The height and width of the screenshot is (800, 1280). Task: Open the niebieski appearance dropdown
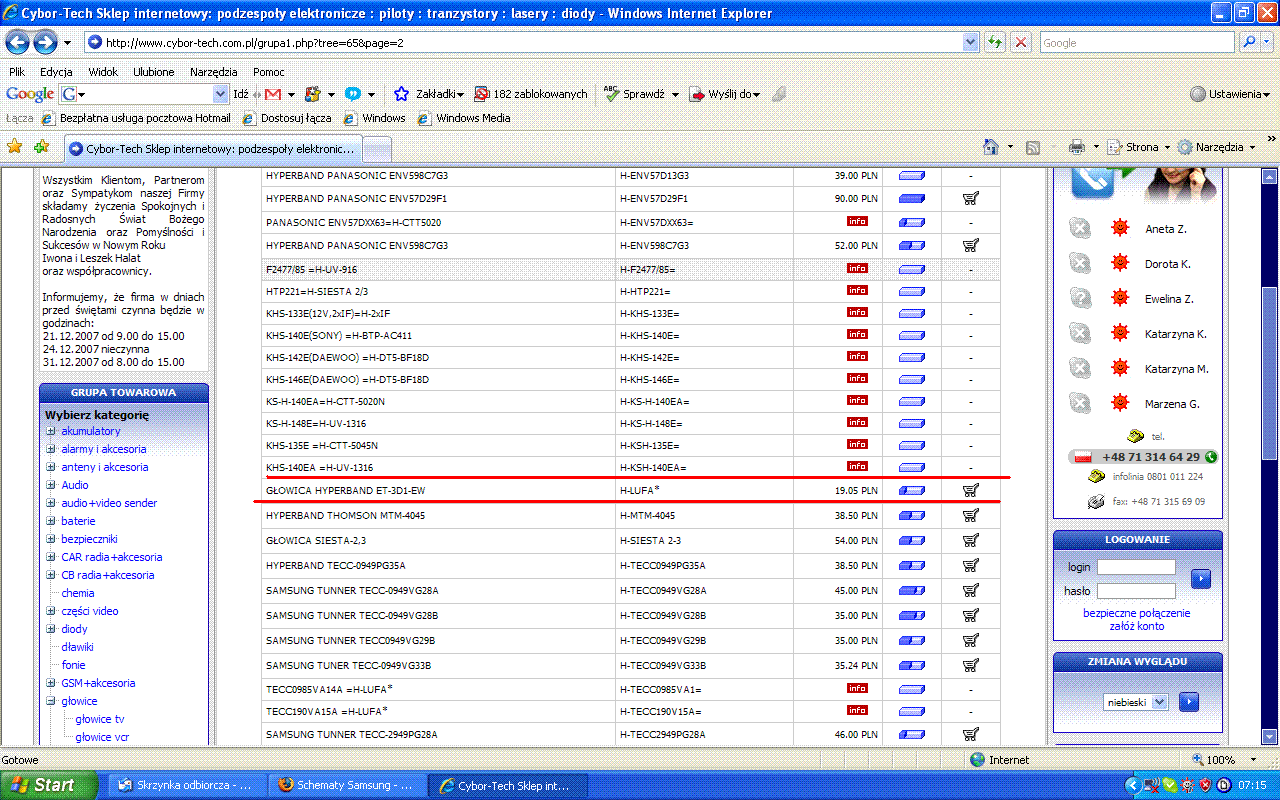[1136, 702]
